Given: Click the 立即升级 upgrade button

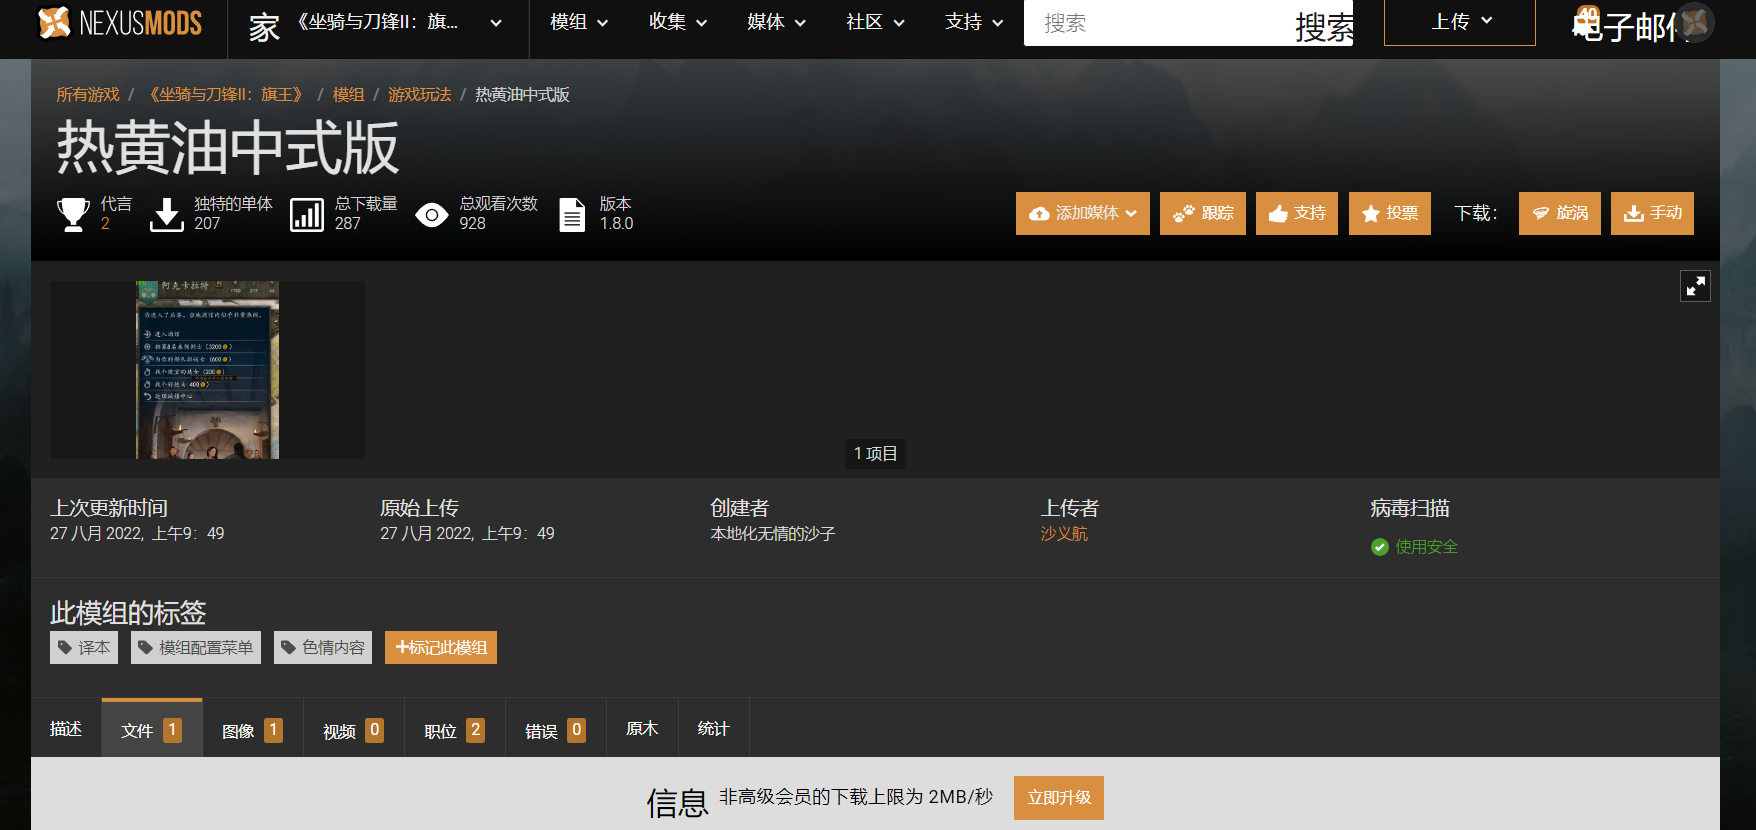Looking at the screenshot, I should [1059, 798].
